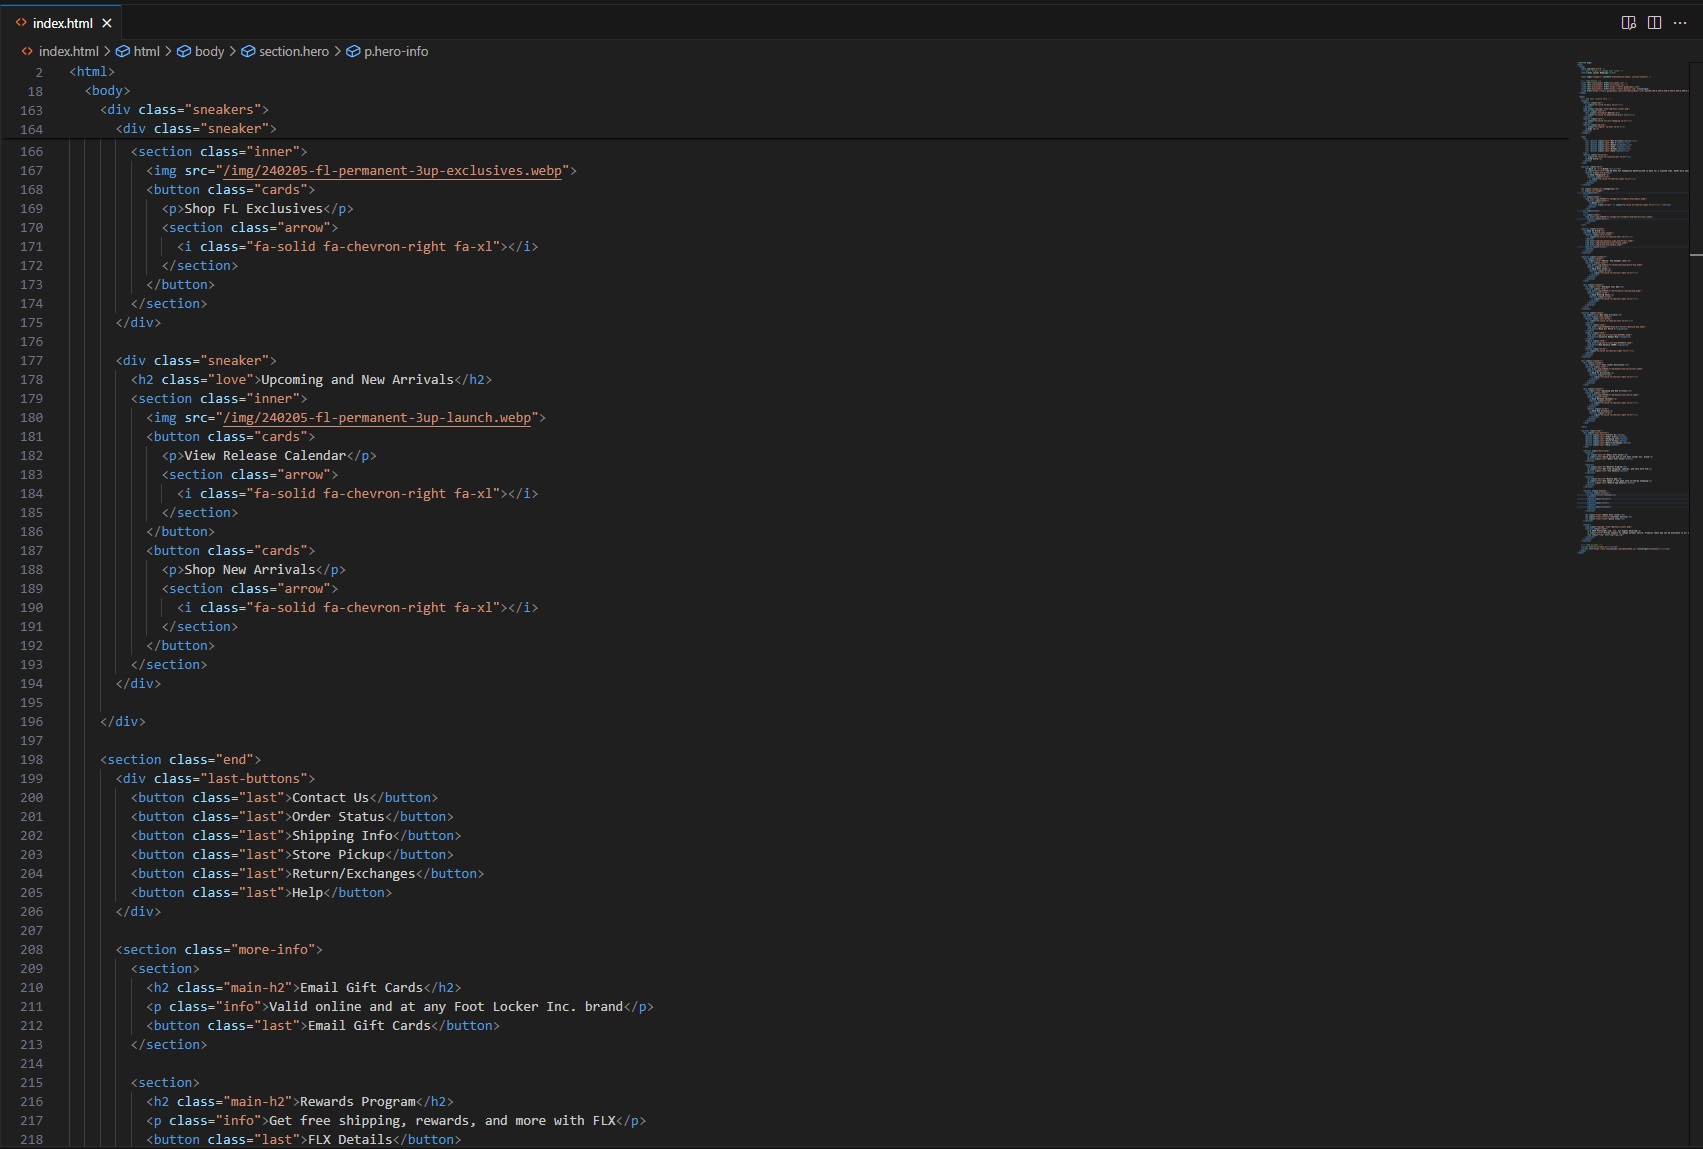Jump to sticky line div class sneakers
Image resolution: width=1703 pixels, height=1149 pixels.
184,110
